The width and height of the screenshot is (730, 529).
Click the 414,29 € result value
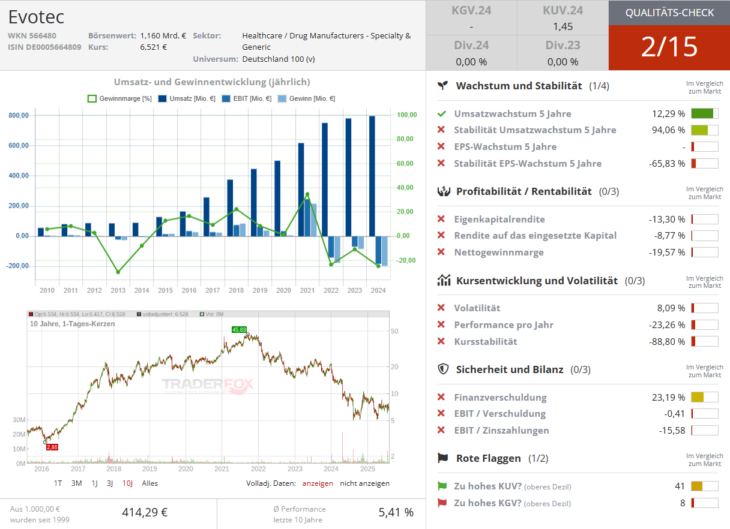click(x=144, y=513)
